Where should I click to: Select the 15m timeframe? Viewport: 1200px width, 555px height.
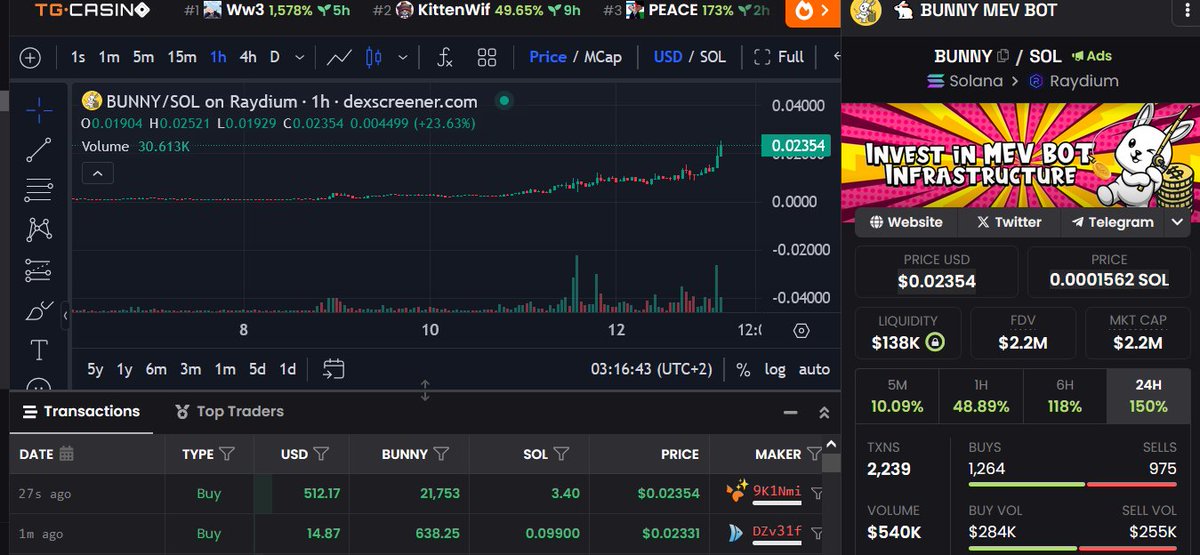182,57
